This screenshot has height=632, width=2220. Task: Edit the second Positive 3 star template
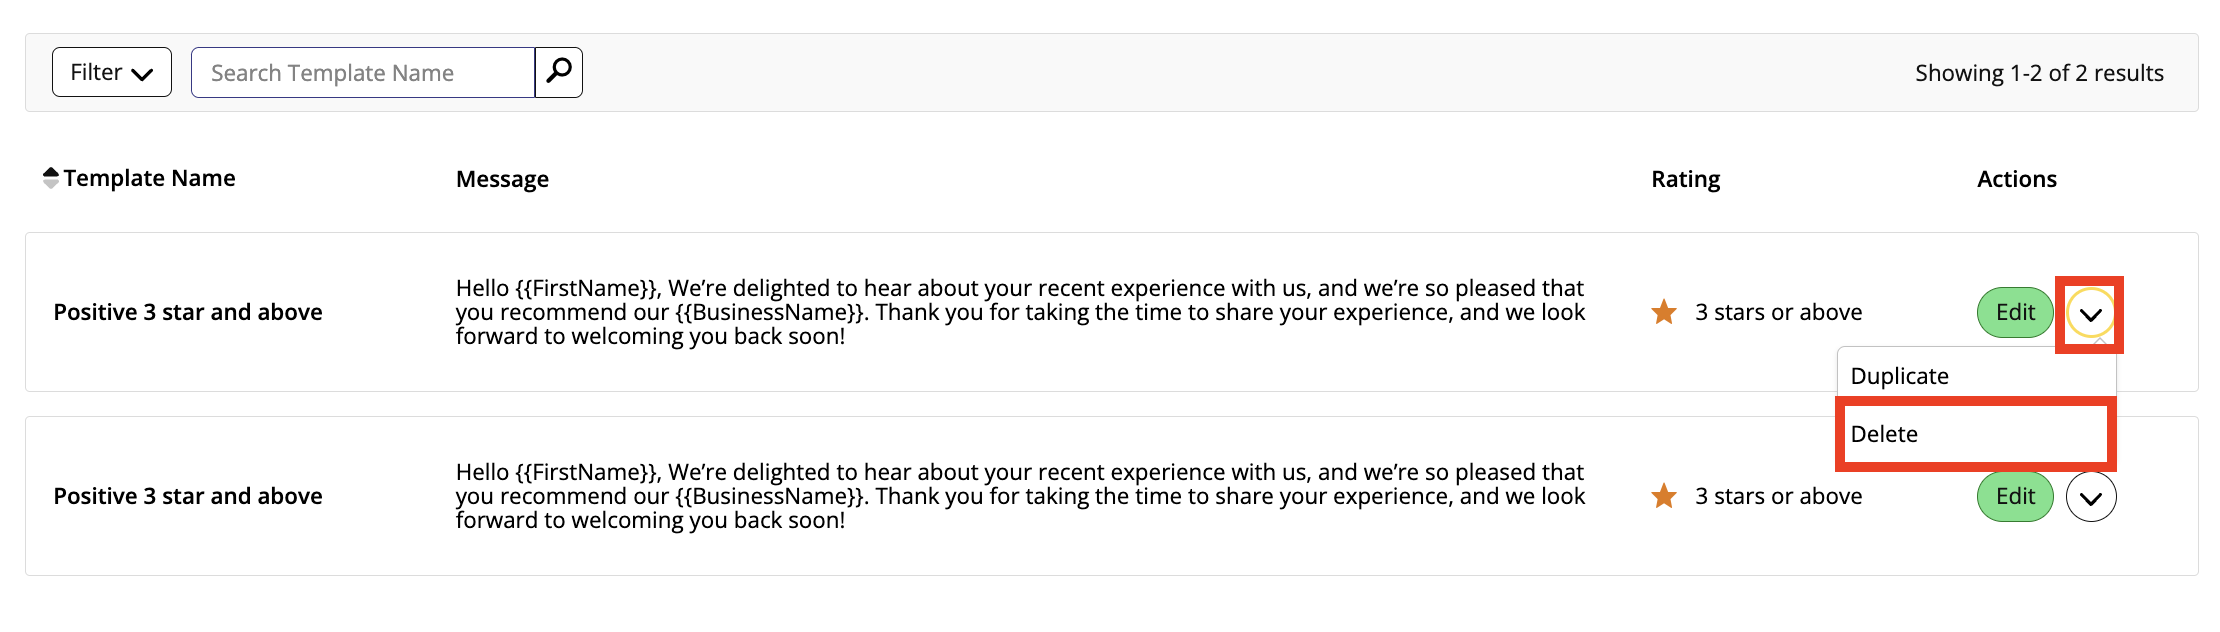click(2015, 497)
